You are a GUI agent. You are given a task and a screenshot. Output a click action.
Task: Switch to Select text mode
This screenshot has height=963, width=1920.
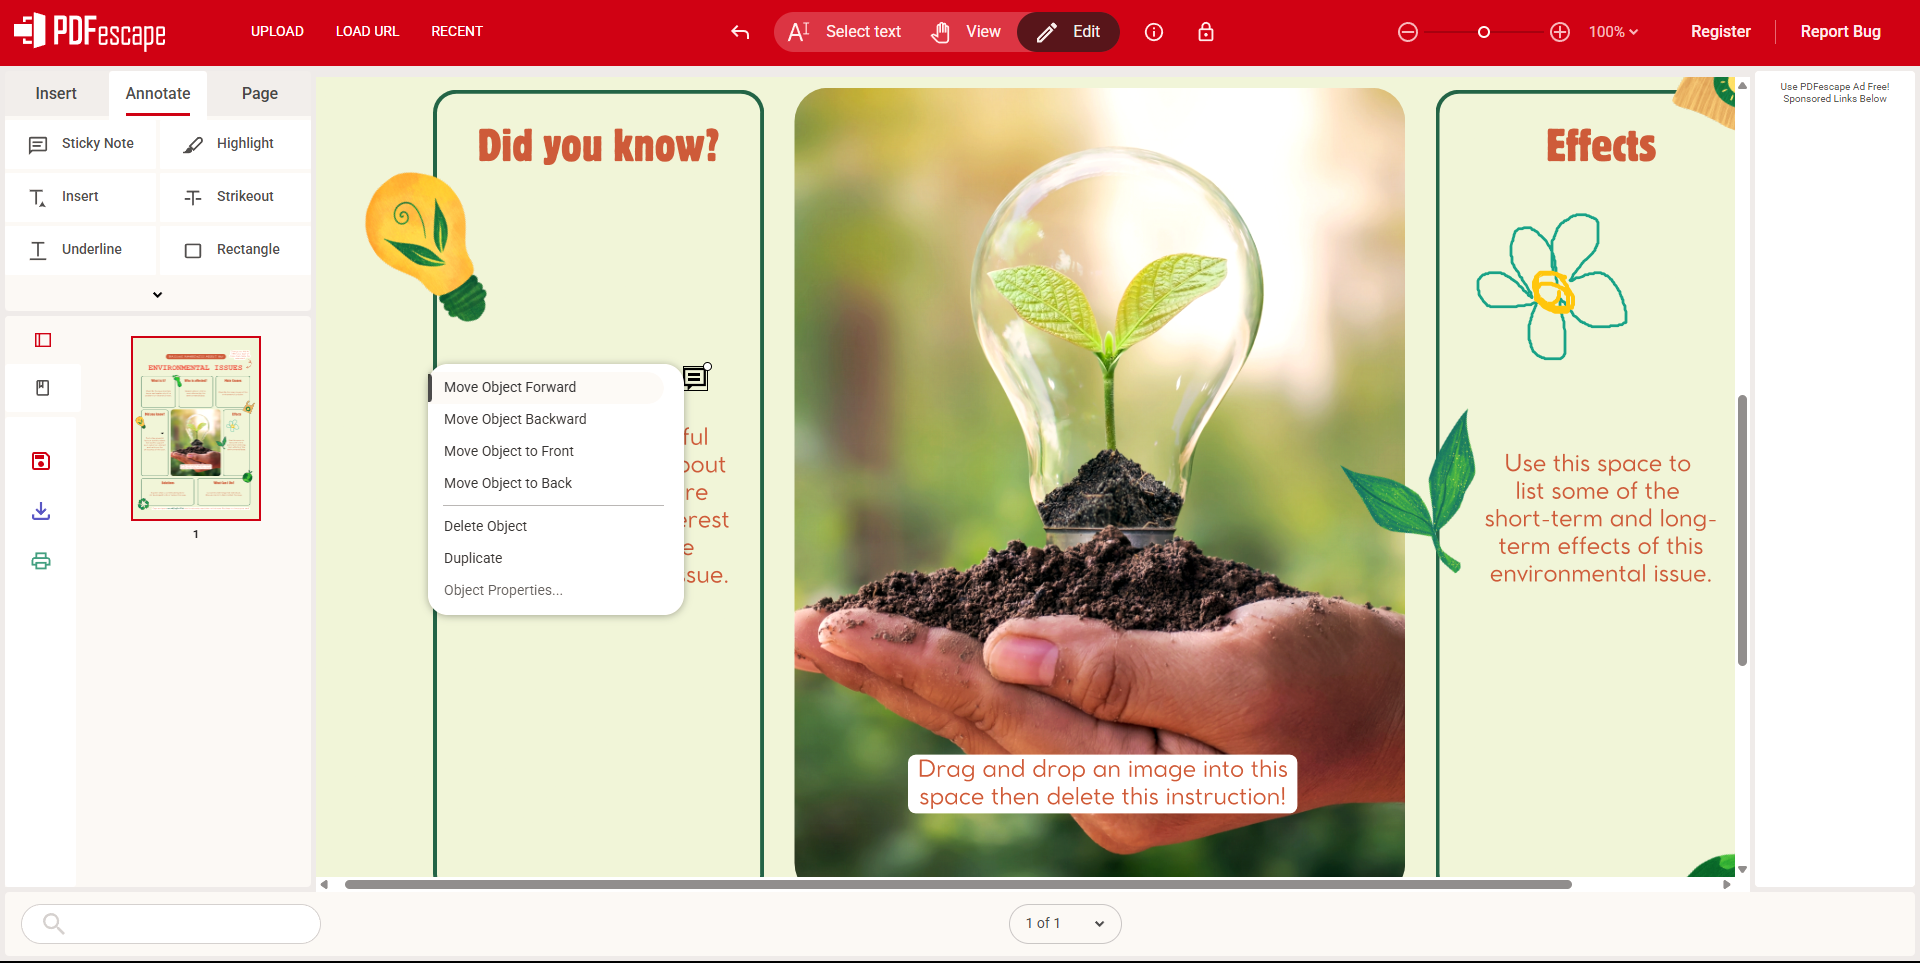tap(845, 32)
